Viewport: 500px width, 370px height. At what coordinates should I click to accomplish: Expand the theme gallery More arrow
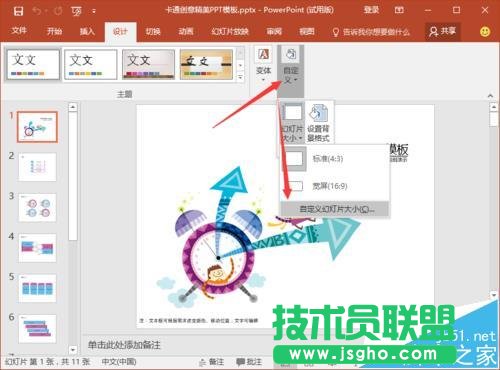point(240,77)
